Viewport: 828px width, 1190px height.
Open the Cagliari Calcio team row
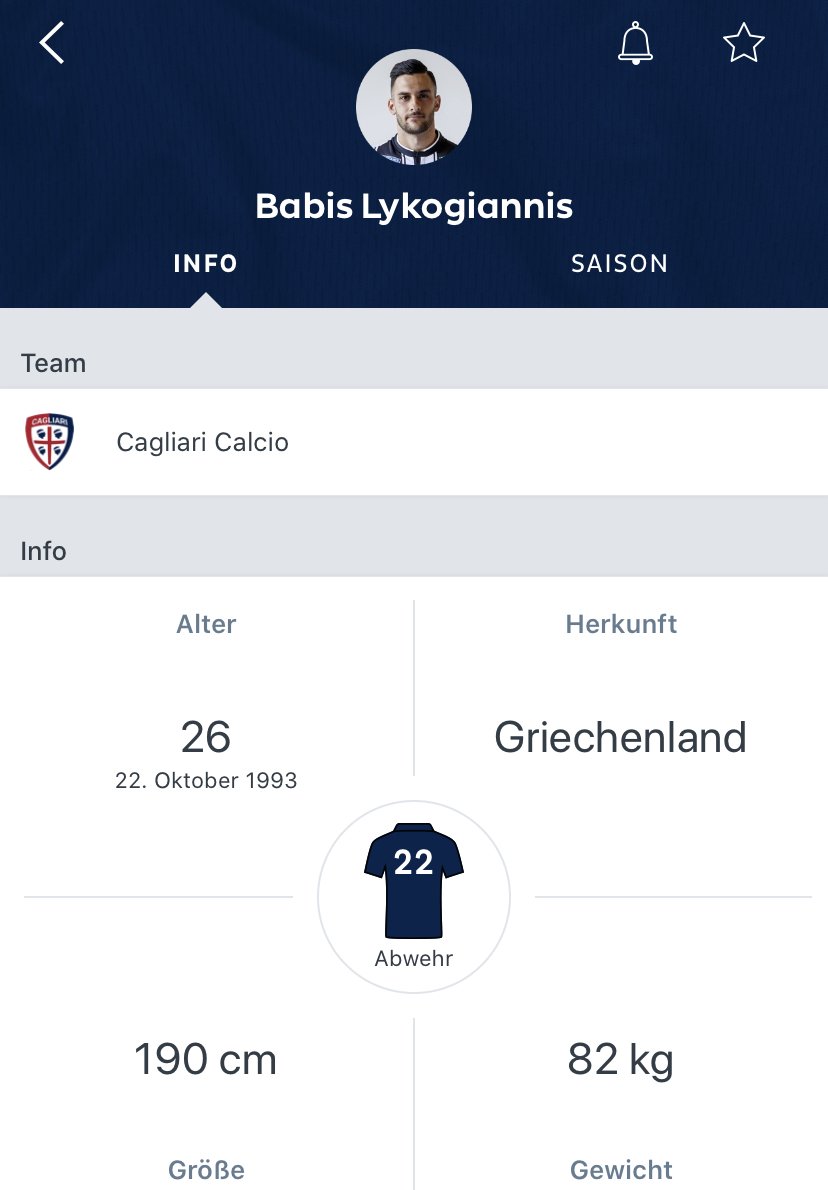pos(414,442)
